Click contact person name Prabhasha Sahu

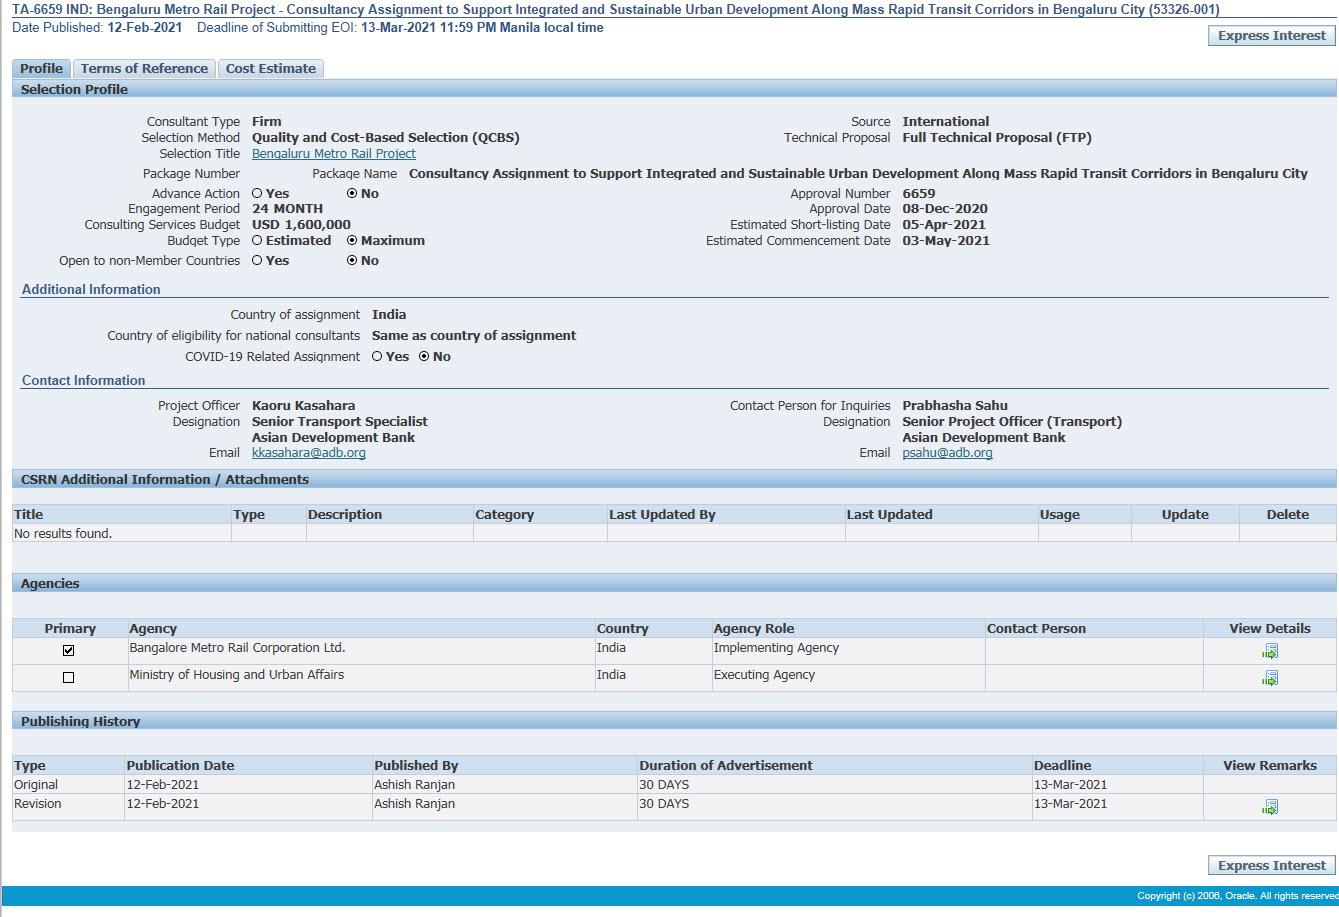[x=955, y=405]
